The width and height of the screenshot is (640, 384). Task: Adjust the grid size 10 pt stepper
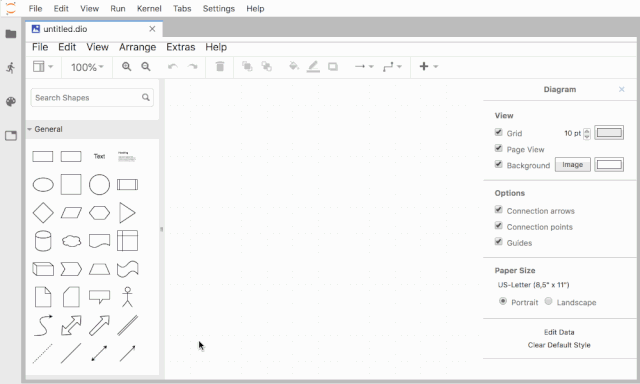[587, 133]
